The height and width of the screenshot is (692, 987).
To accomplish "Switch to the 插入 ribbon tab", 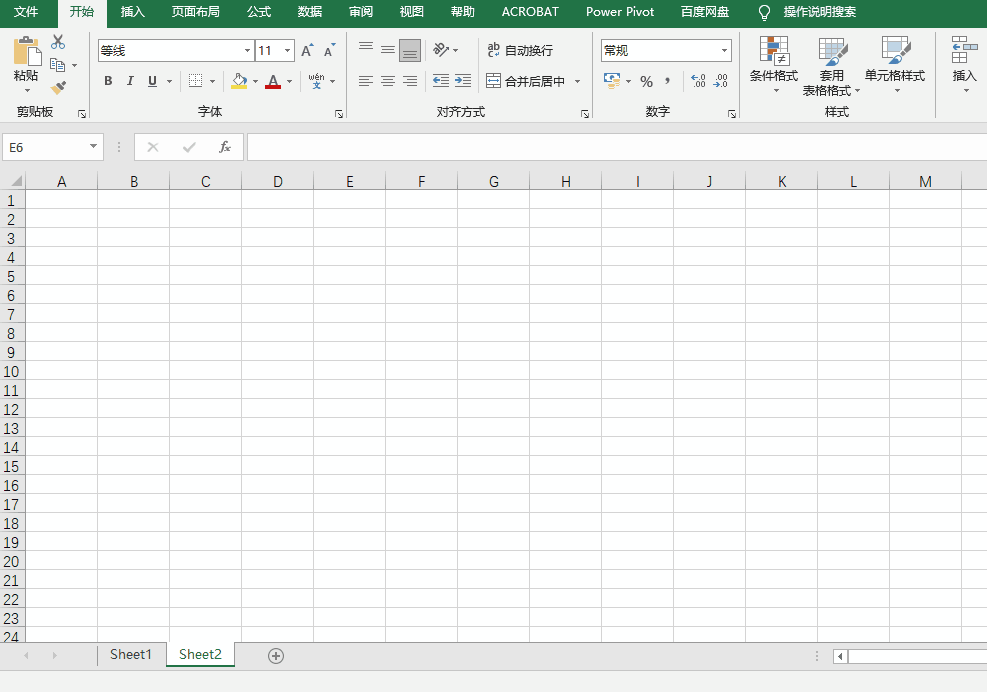I will [132, 12].
